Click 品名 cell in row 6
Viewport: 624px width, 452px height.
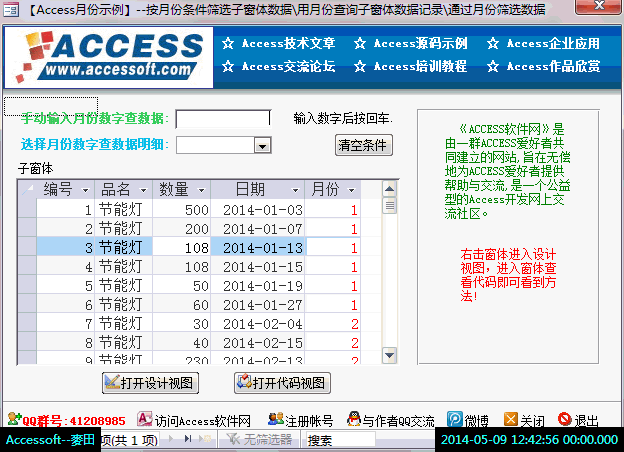[x=123, y=304]
